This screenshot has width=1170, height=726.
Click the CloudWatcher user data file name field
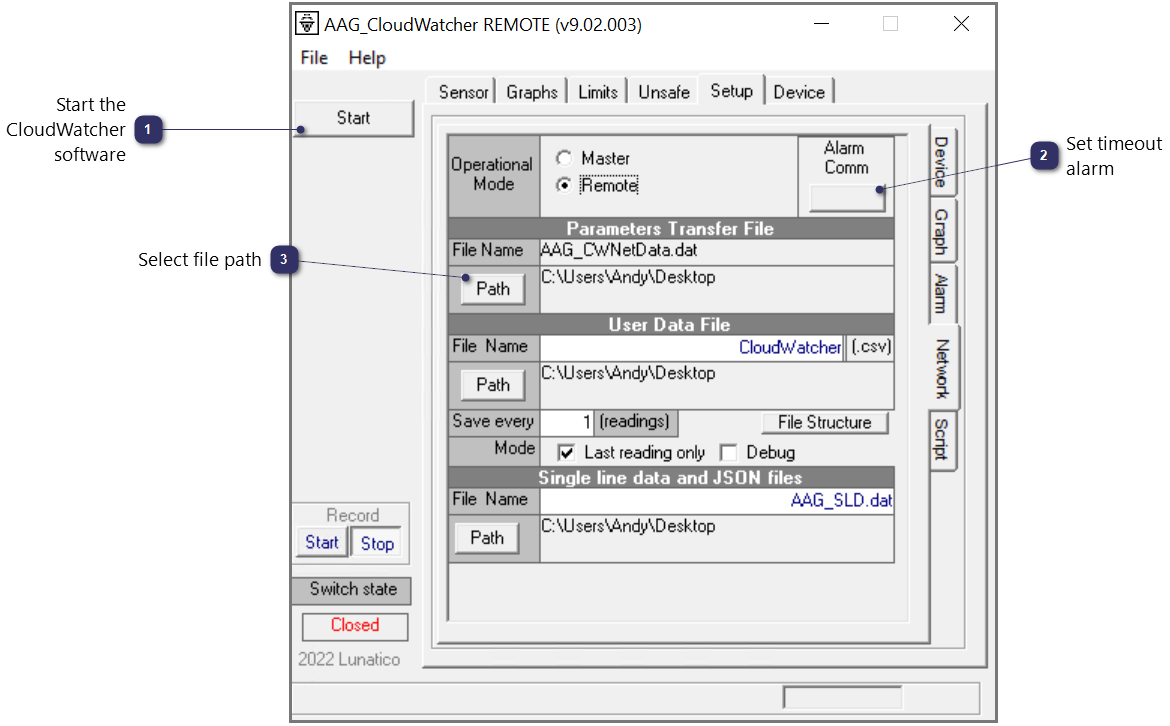[x=692, y=347]
